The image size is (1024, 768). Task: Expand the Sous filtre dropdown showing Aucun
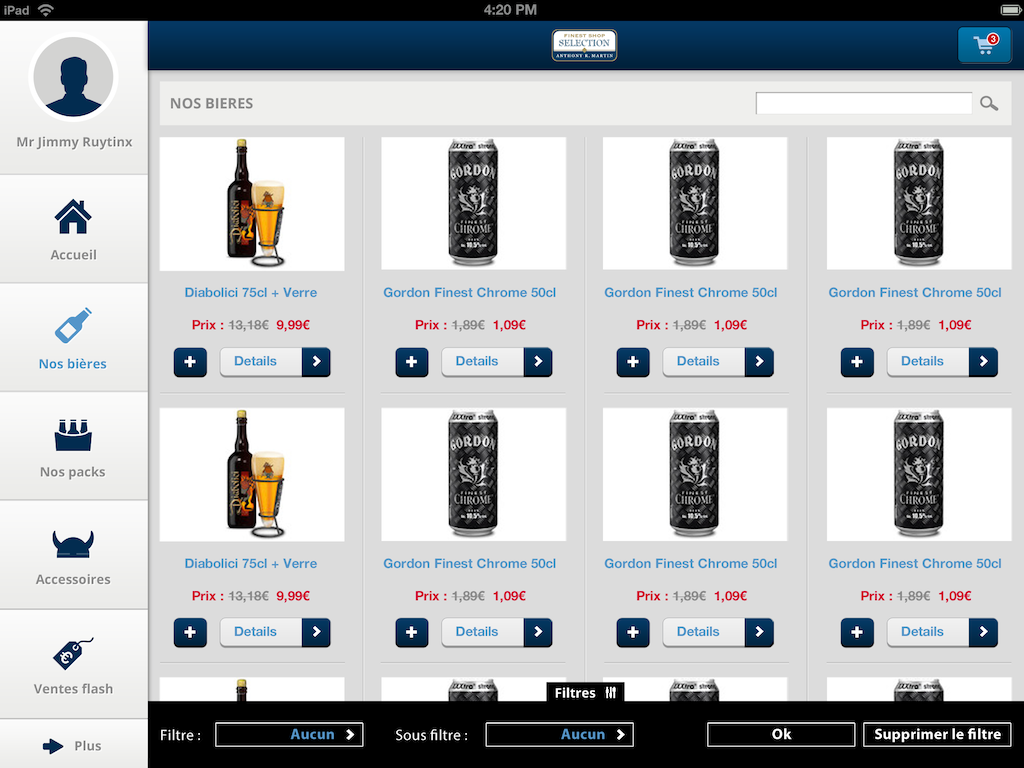(560, 735)
